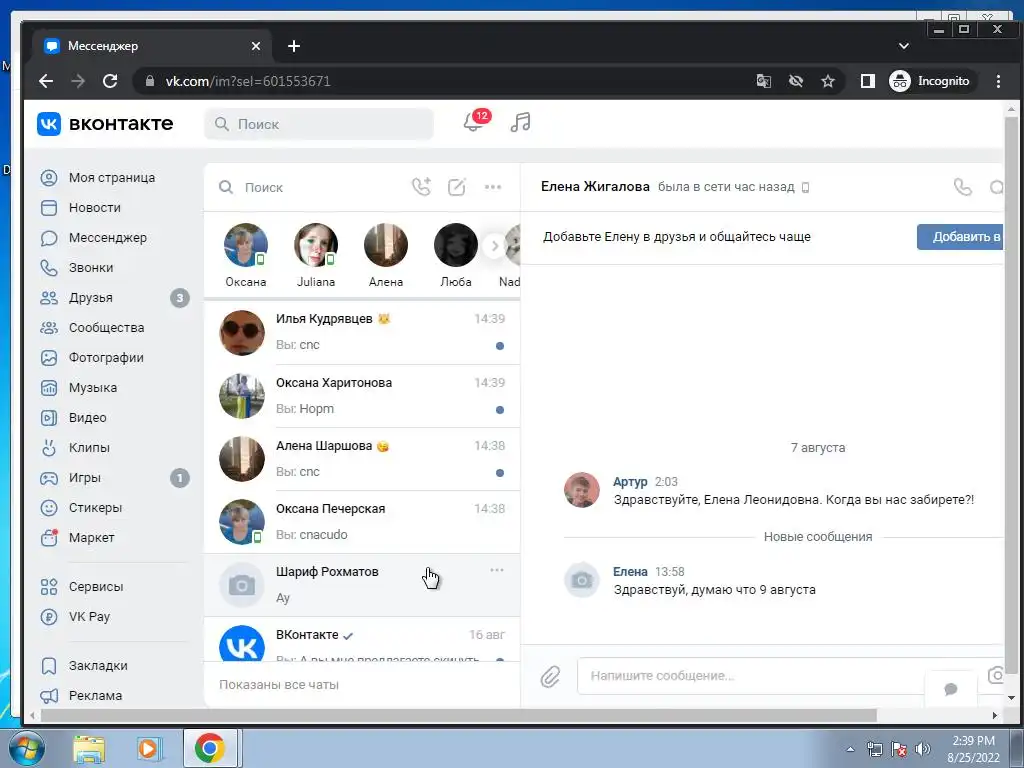The width and height of the screenshot is (1024, 768).
Task: Open Елена Жигалова profile name link
Action: [x=595, y=187]
